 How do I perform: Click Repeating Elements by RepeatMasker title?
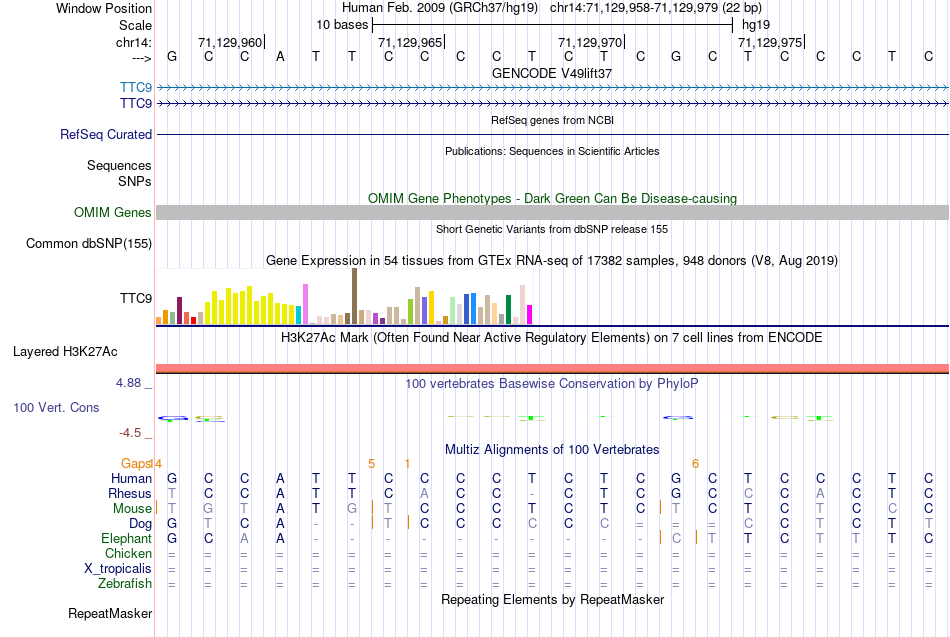(552, 599)
